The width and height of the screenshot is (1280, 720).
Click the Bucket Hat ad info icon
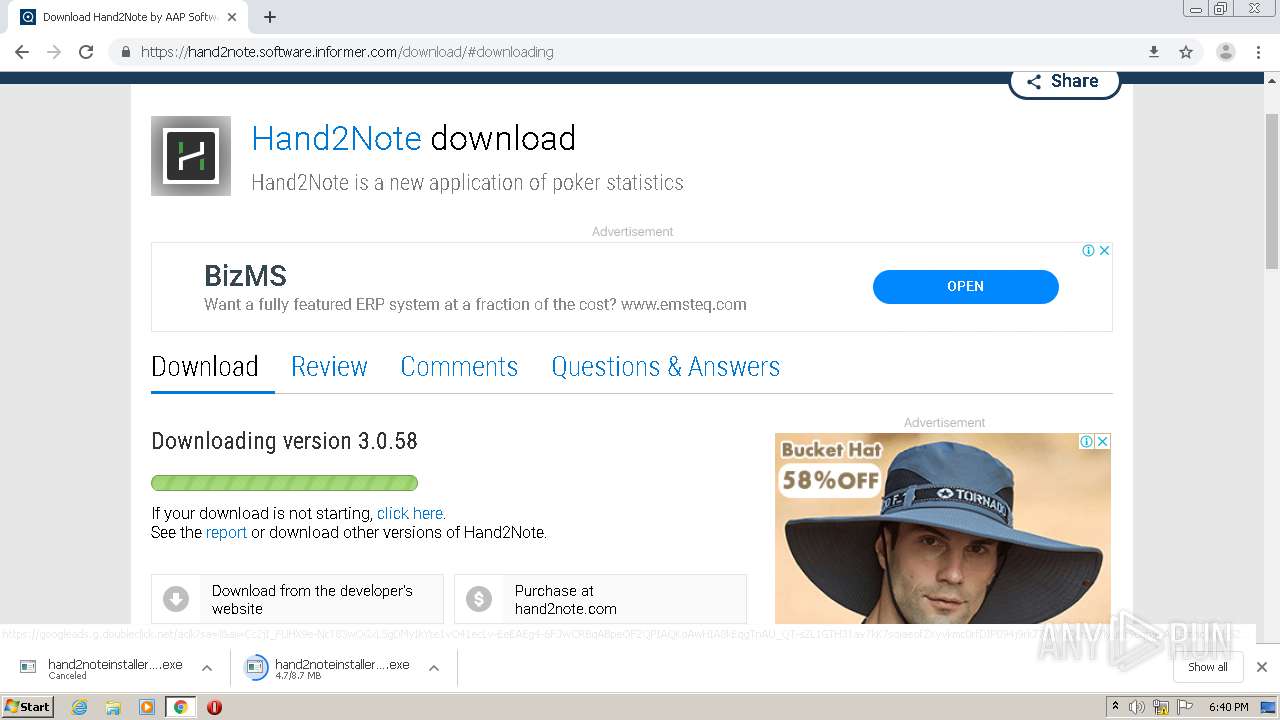1086,441
